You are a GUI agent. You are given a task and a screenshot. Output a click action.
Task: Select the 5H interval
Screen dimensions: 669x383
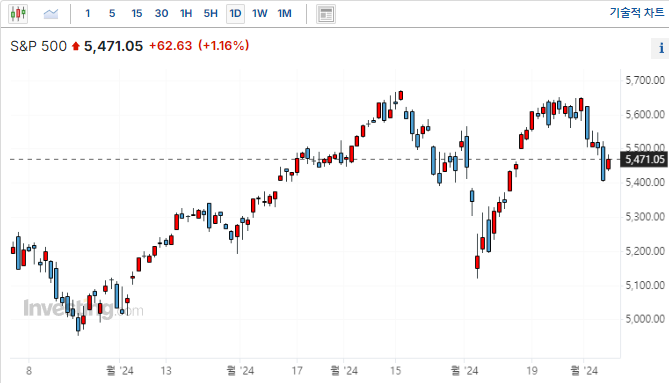pyautogui.click(x=210, y=14)
